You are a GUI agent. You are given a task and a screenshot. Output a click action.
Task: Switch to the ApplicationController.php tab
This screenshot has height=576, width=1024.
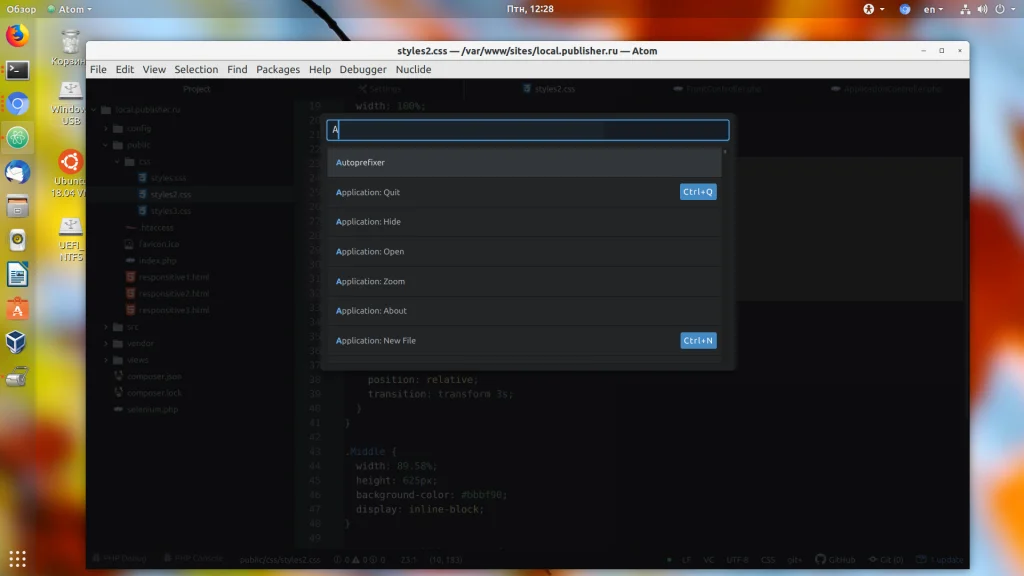[x=888, y=89]
